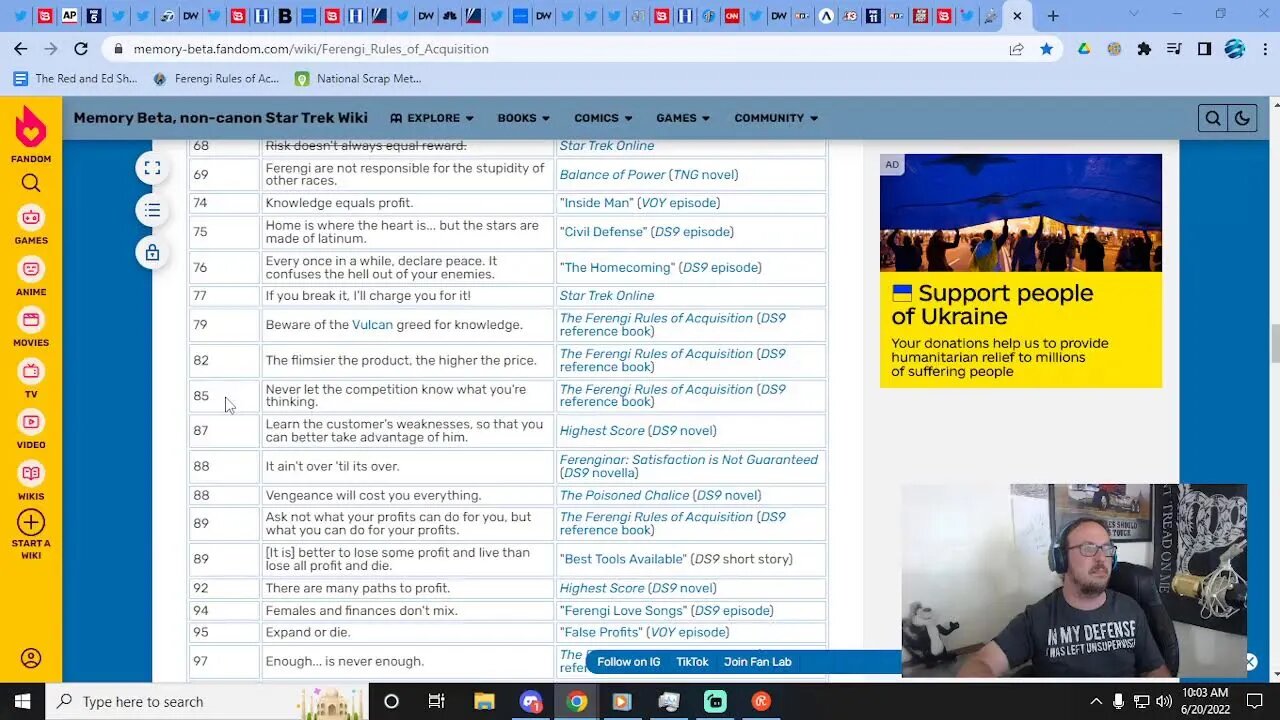Expand the GAMES dropdown menu
The height and width of the screenshot is (720, 1280).
[x=683, y=118]
